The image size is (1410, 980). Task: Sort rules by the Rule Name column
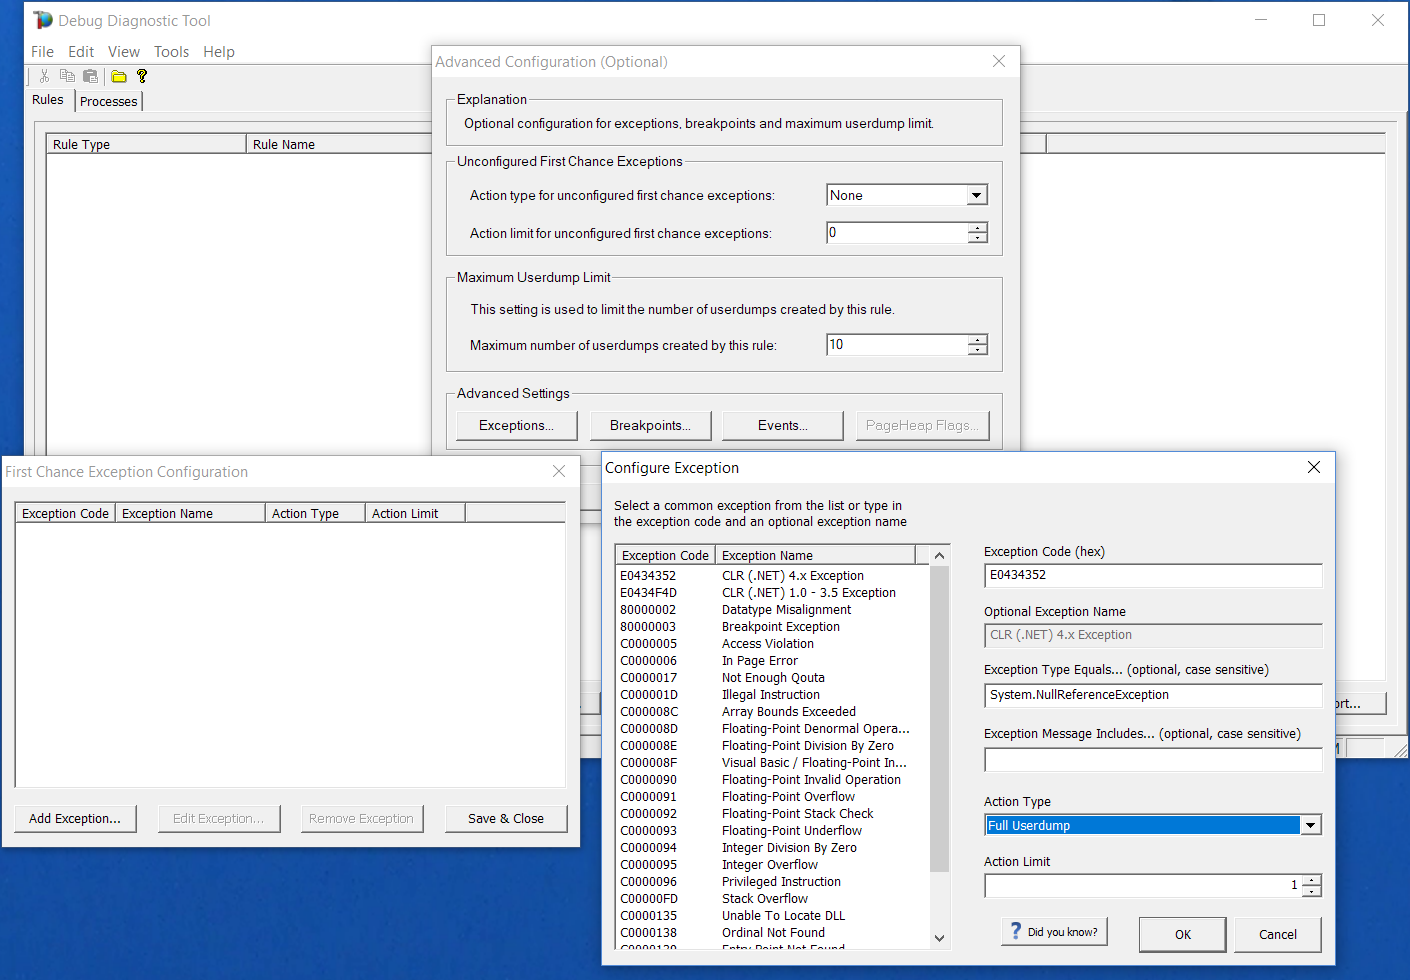pos(339,144)
